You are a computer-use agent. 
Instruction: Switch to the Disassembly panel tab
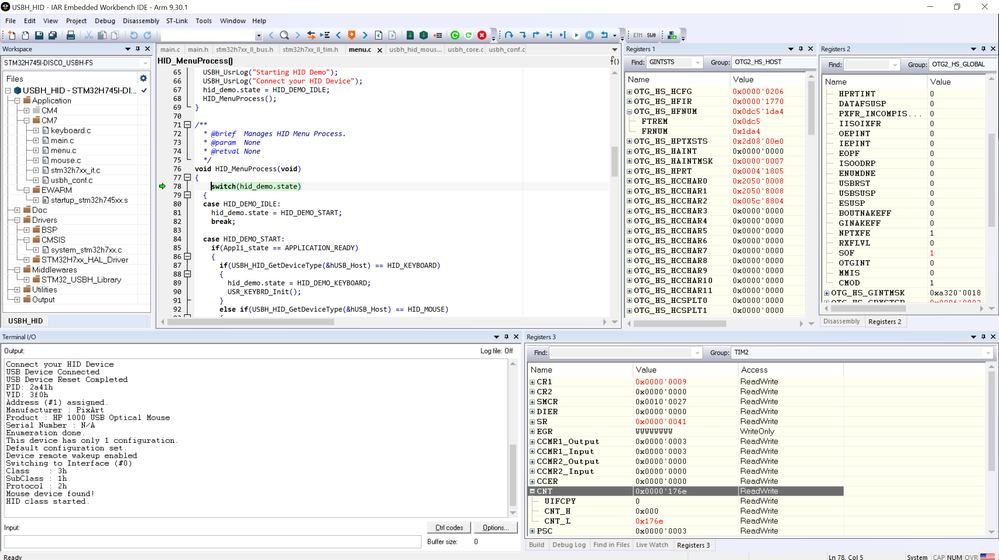point(841,321)
